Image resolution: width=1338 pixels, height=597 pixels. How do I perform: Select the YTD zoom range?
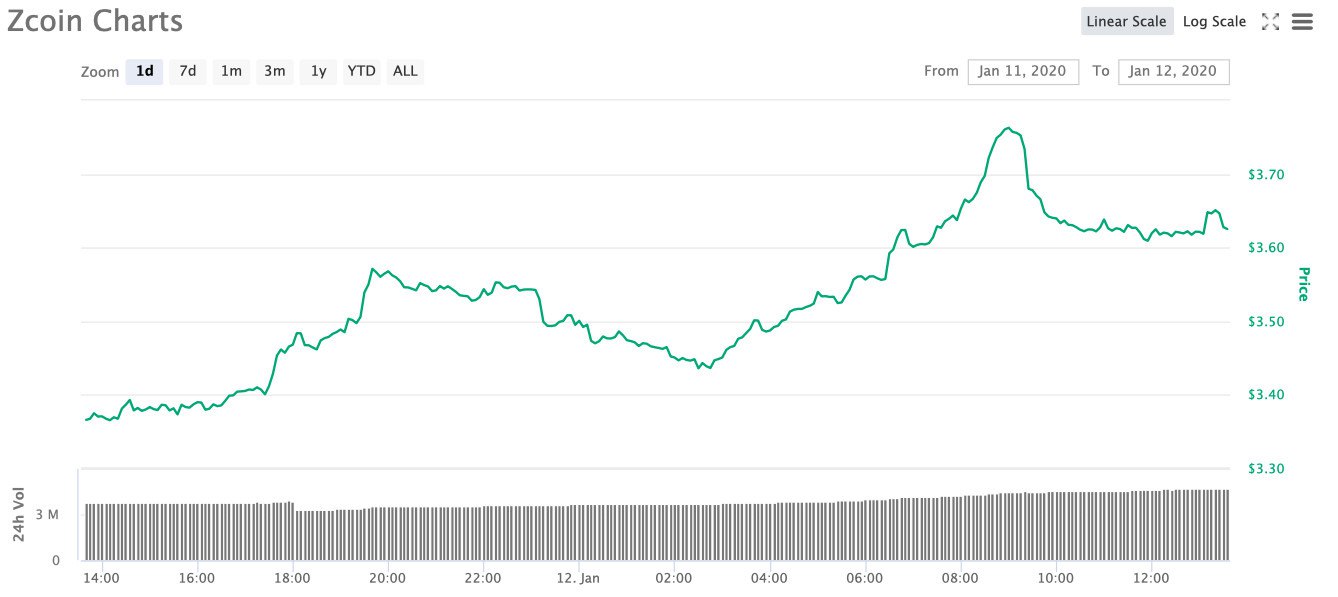pyautogui.click(x=362, y=71)
